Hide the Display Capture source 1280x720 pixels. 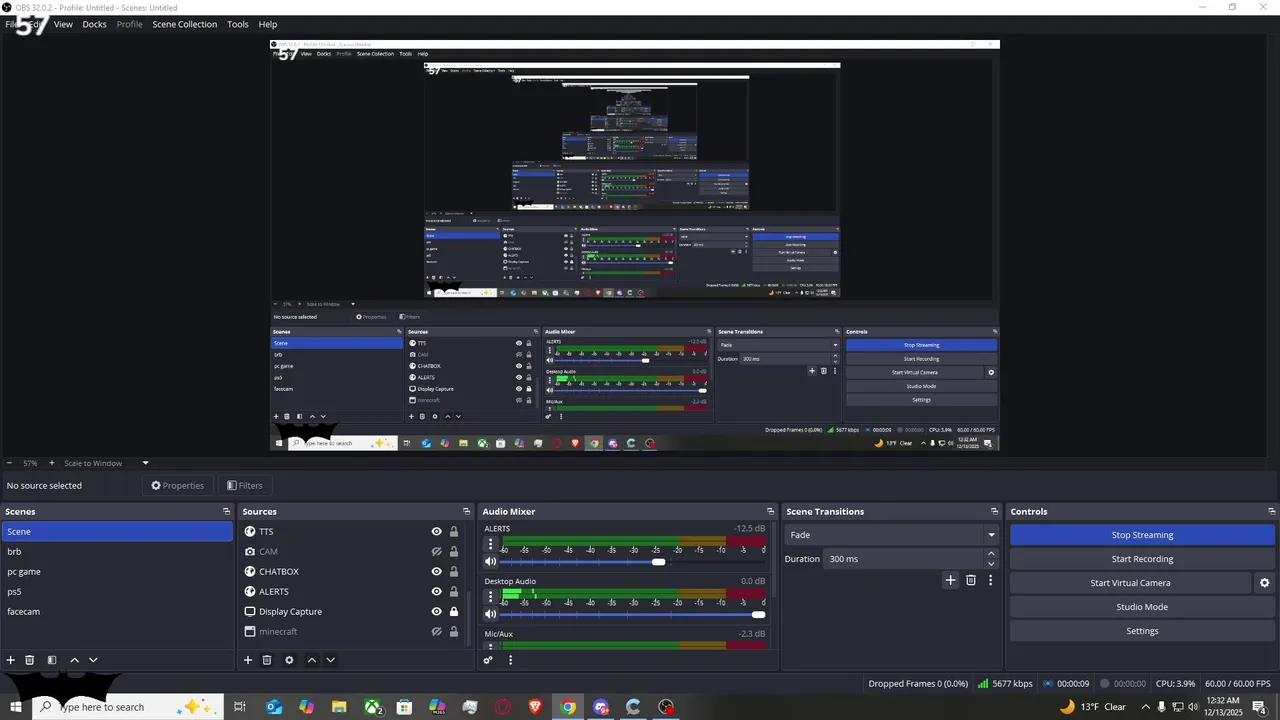[436, 612]
